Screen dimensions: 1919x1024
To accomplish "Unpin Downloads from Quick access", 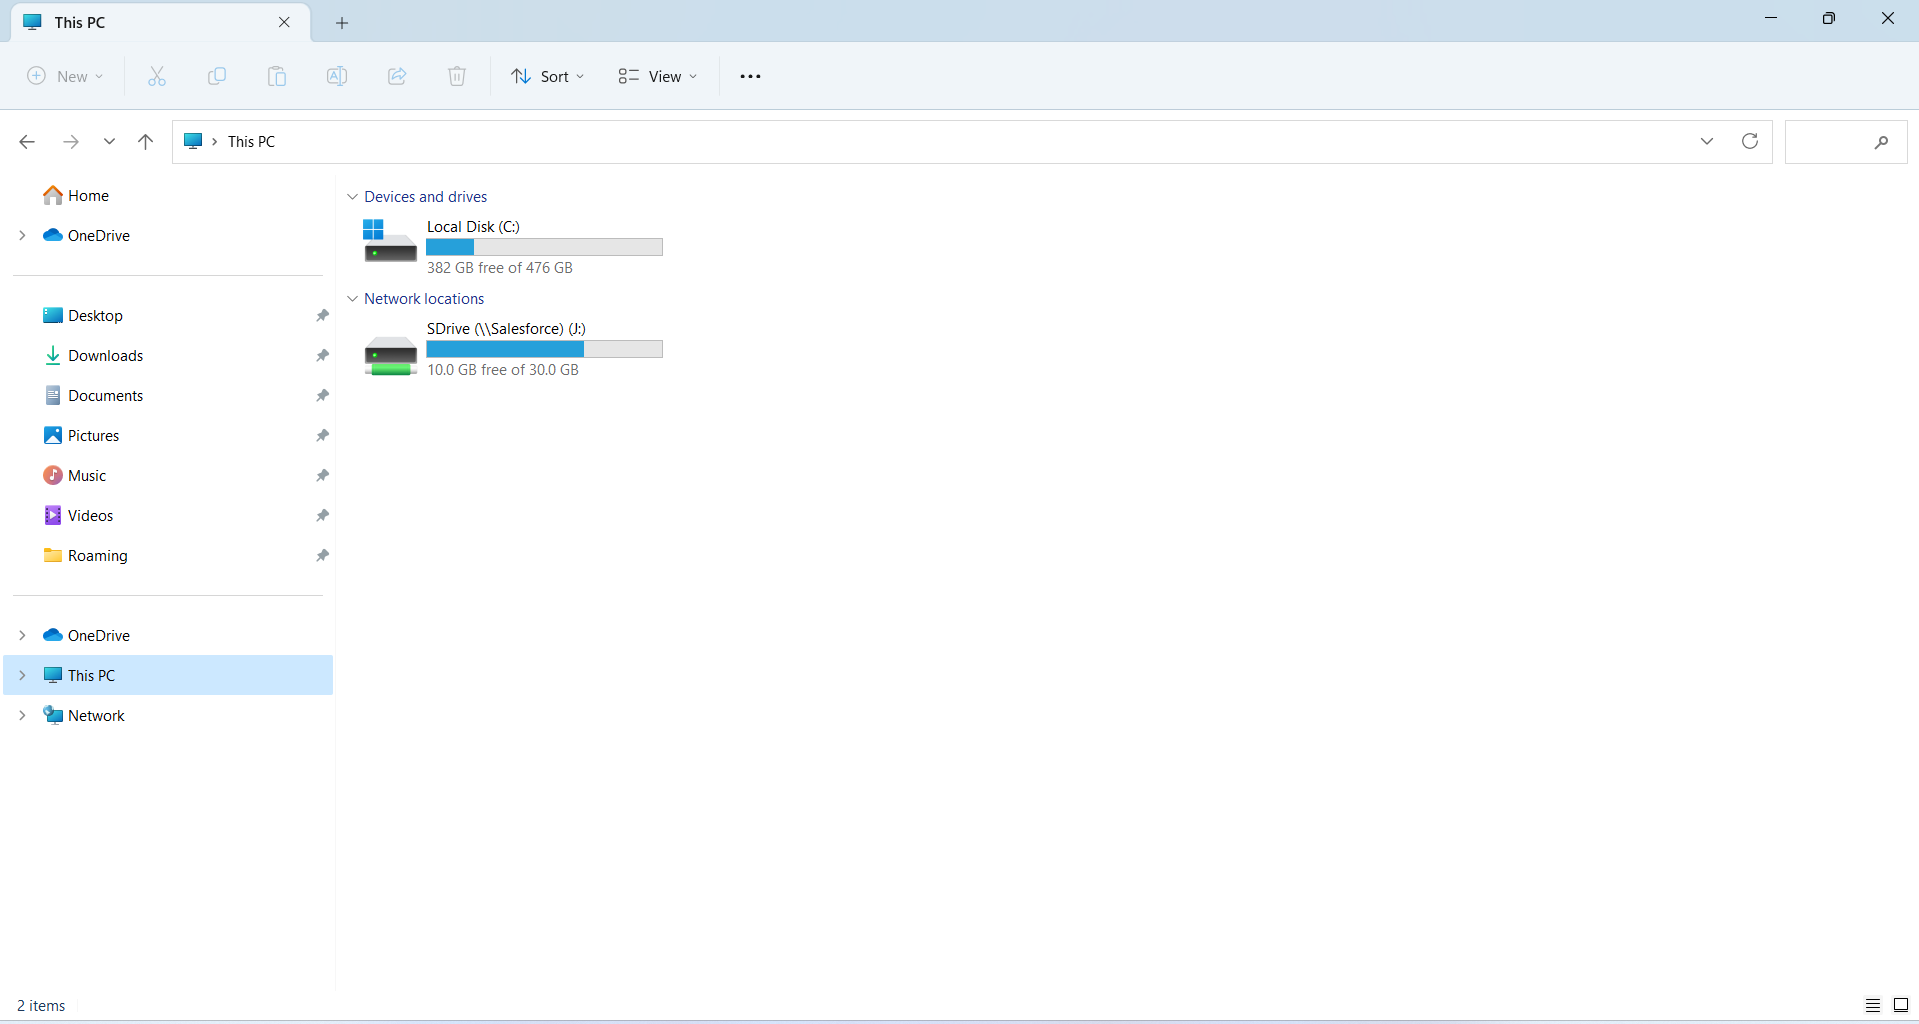I will (322, 355).
